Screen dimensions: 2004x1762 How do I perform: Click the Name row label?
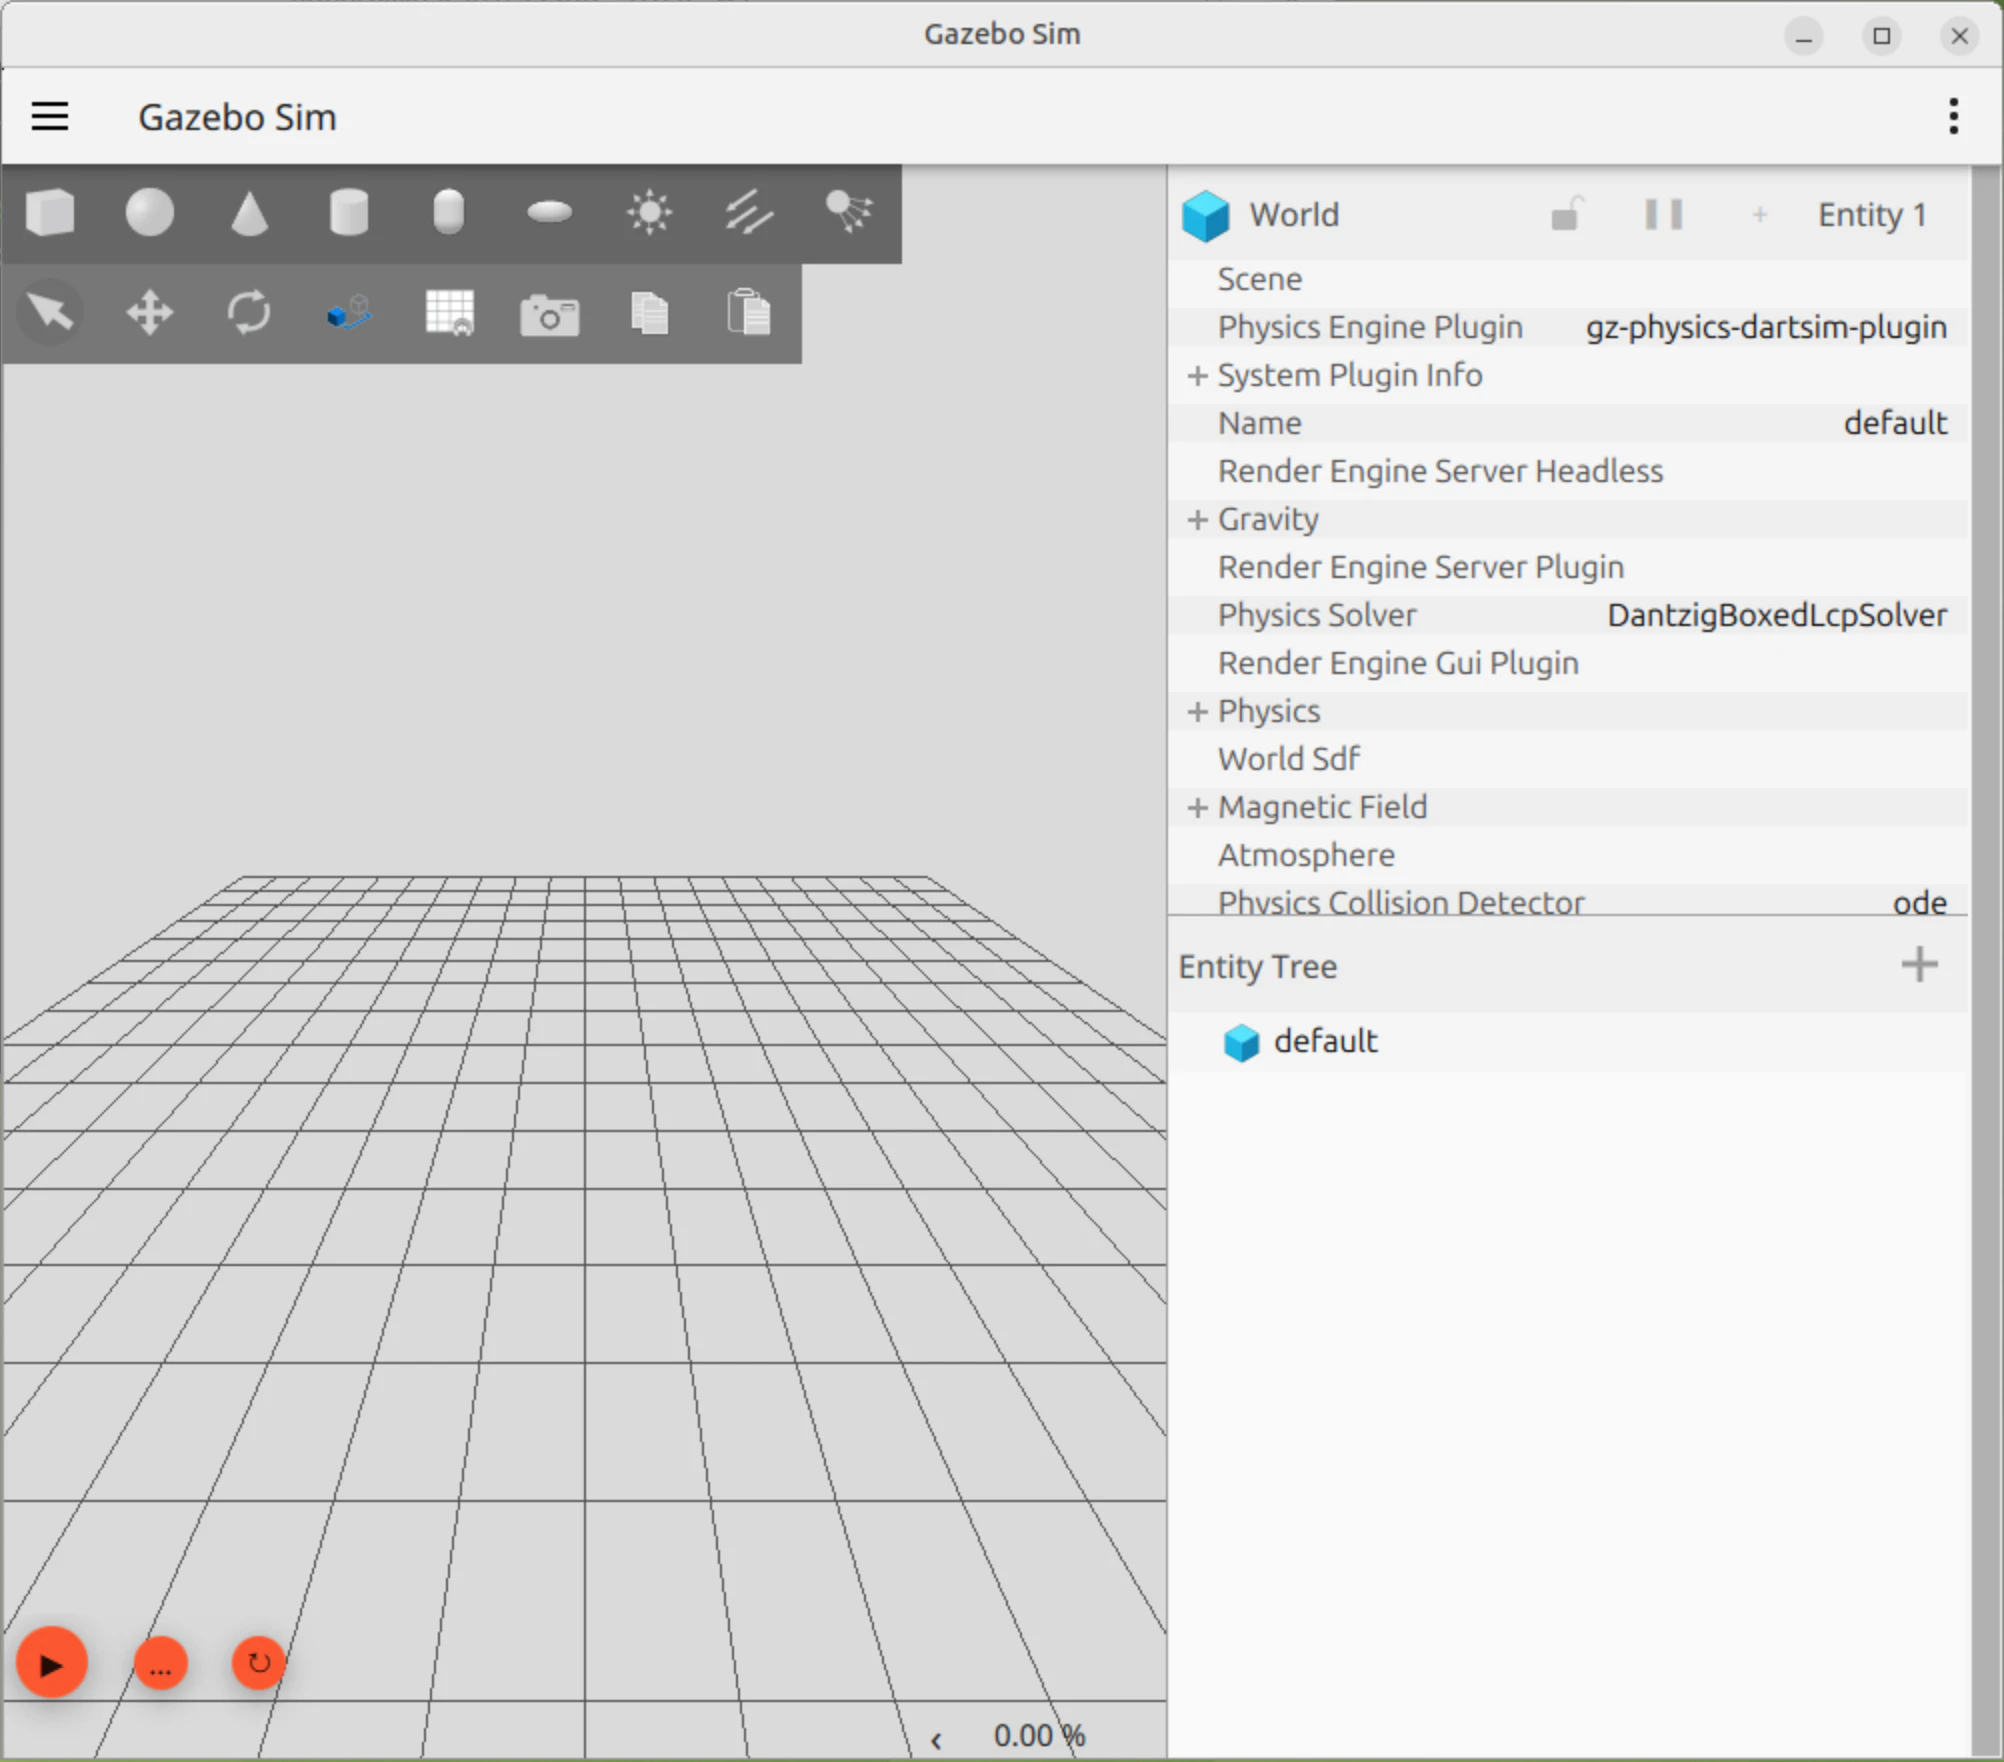tap(1259, 423)
